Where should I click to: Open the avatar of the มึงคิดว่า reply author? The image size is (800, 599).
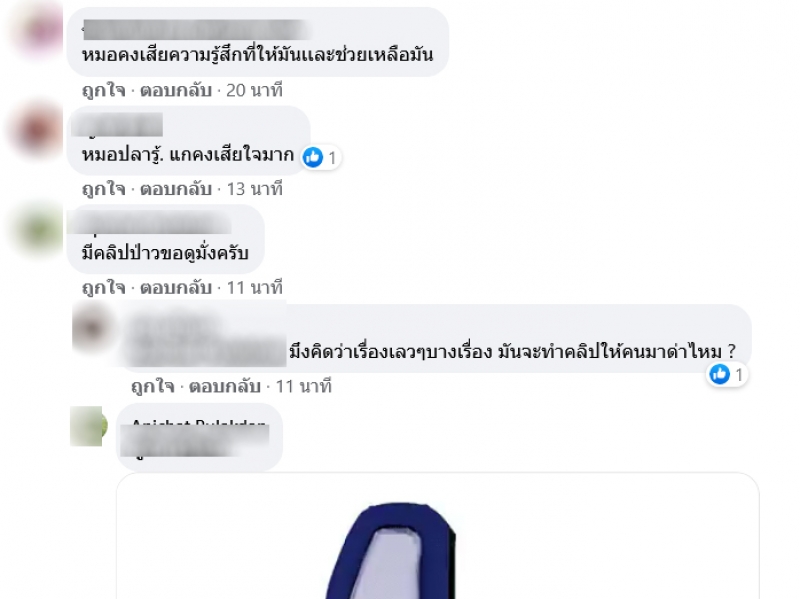pos(93,328)
